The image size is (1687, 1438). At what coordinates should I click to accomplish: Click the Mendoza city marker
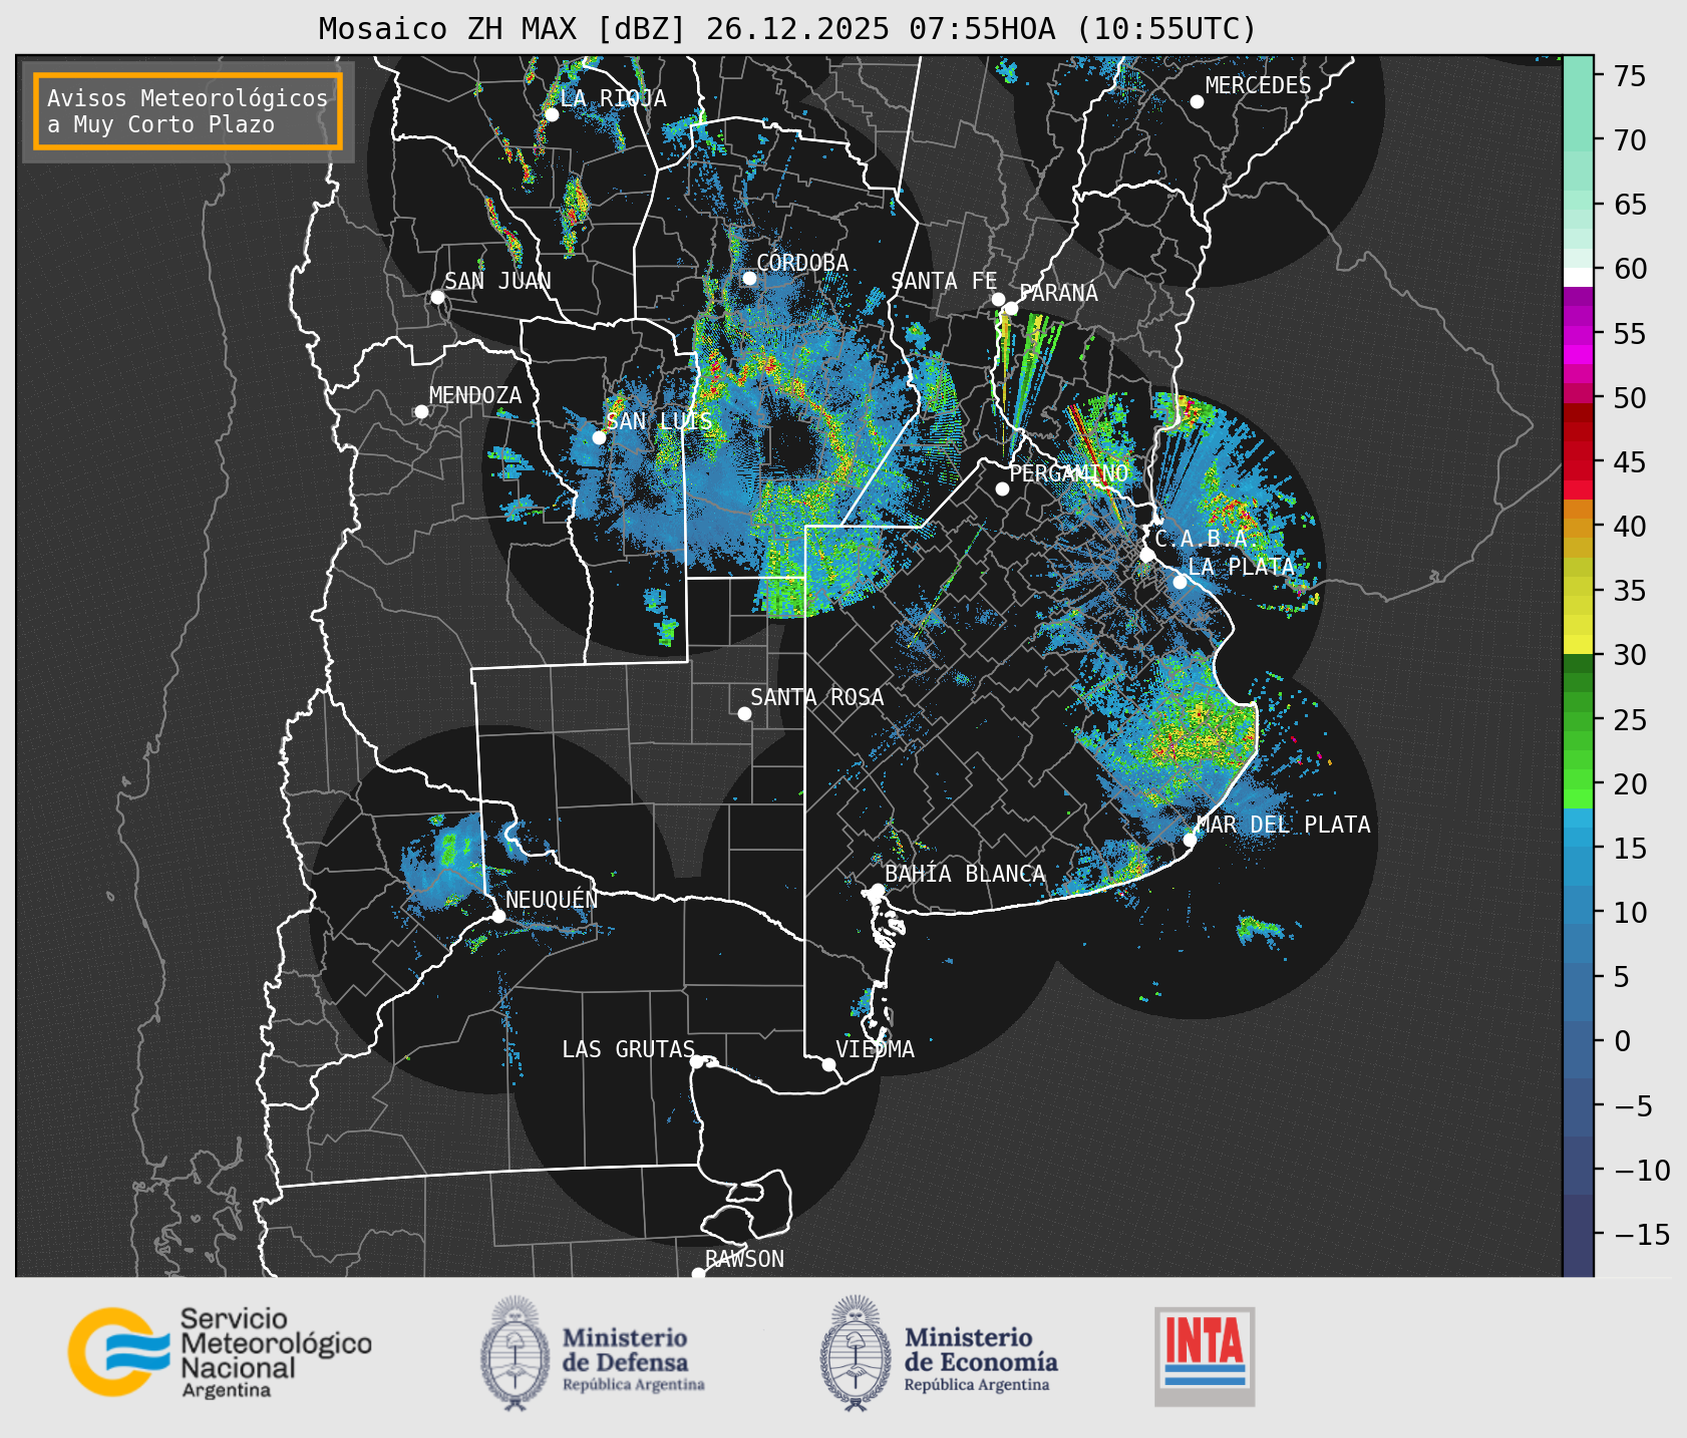click(421, 412)
